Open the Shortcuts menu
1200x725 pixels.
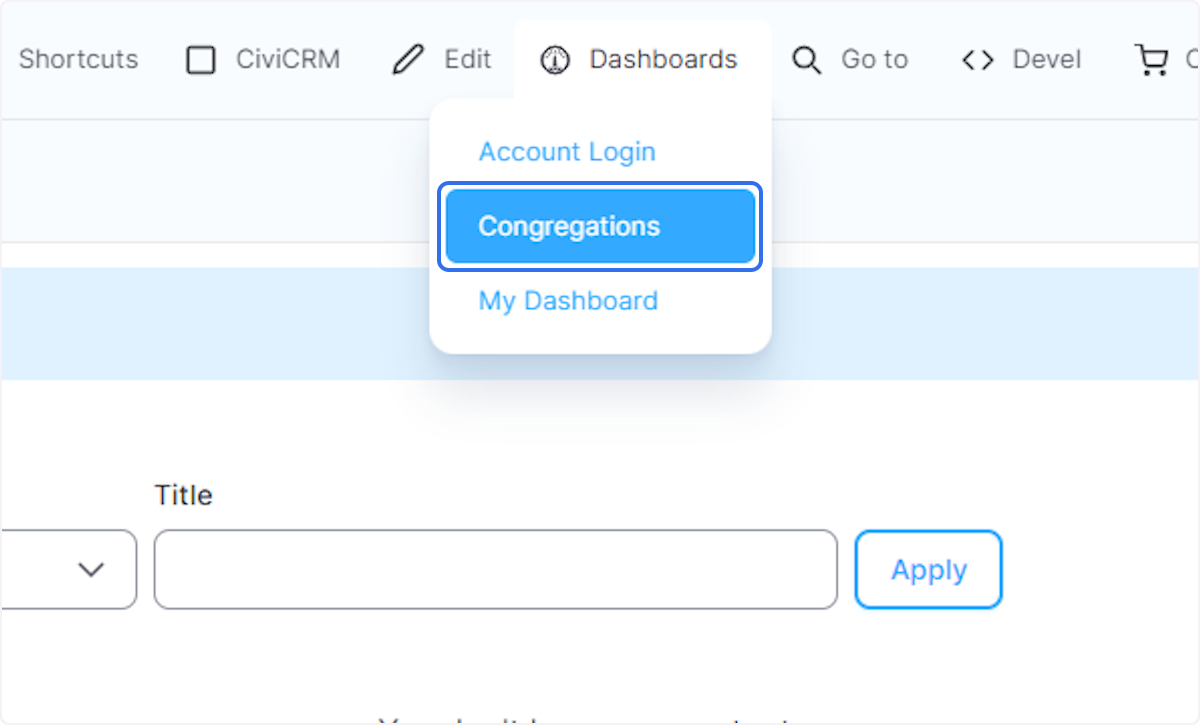click(x=78, y=60)
